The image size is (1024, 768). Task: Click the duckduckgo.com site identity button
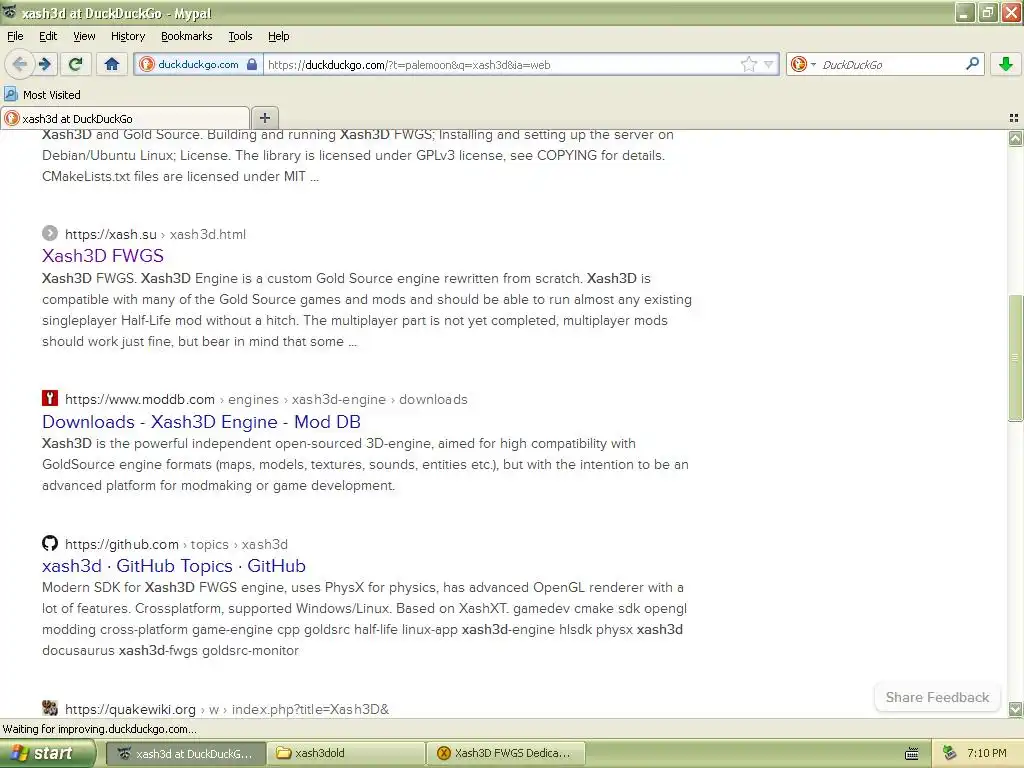coord(199,64)
